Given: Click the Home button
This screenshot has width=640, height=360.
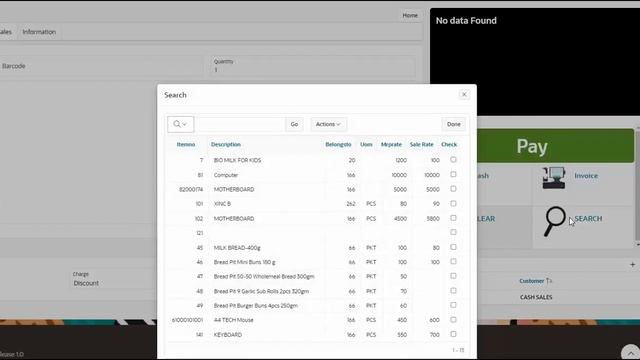Looking at the screenshot, I should pos(410,16).
